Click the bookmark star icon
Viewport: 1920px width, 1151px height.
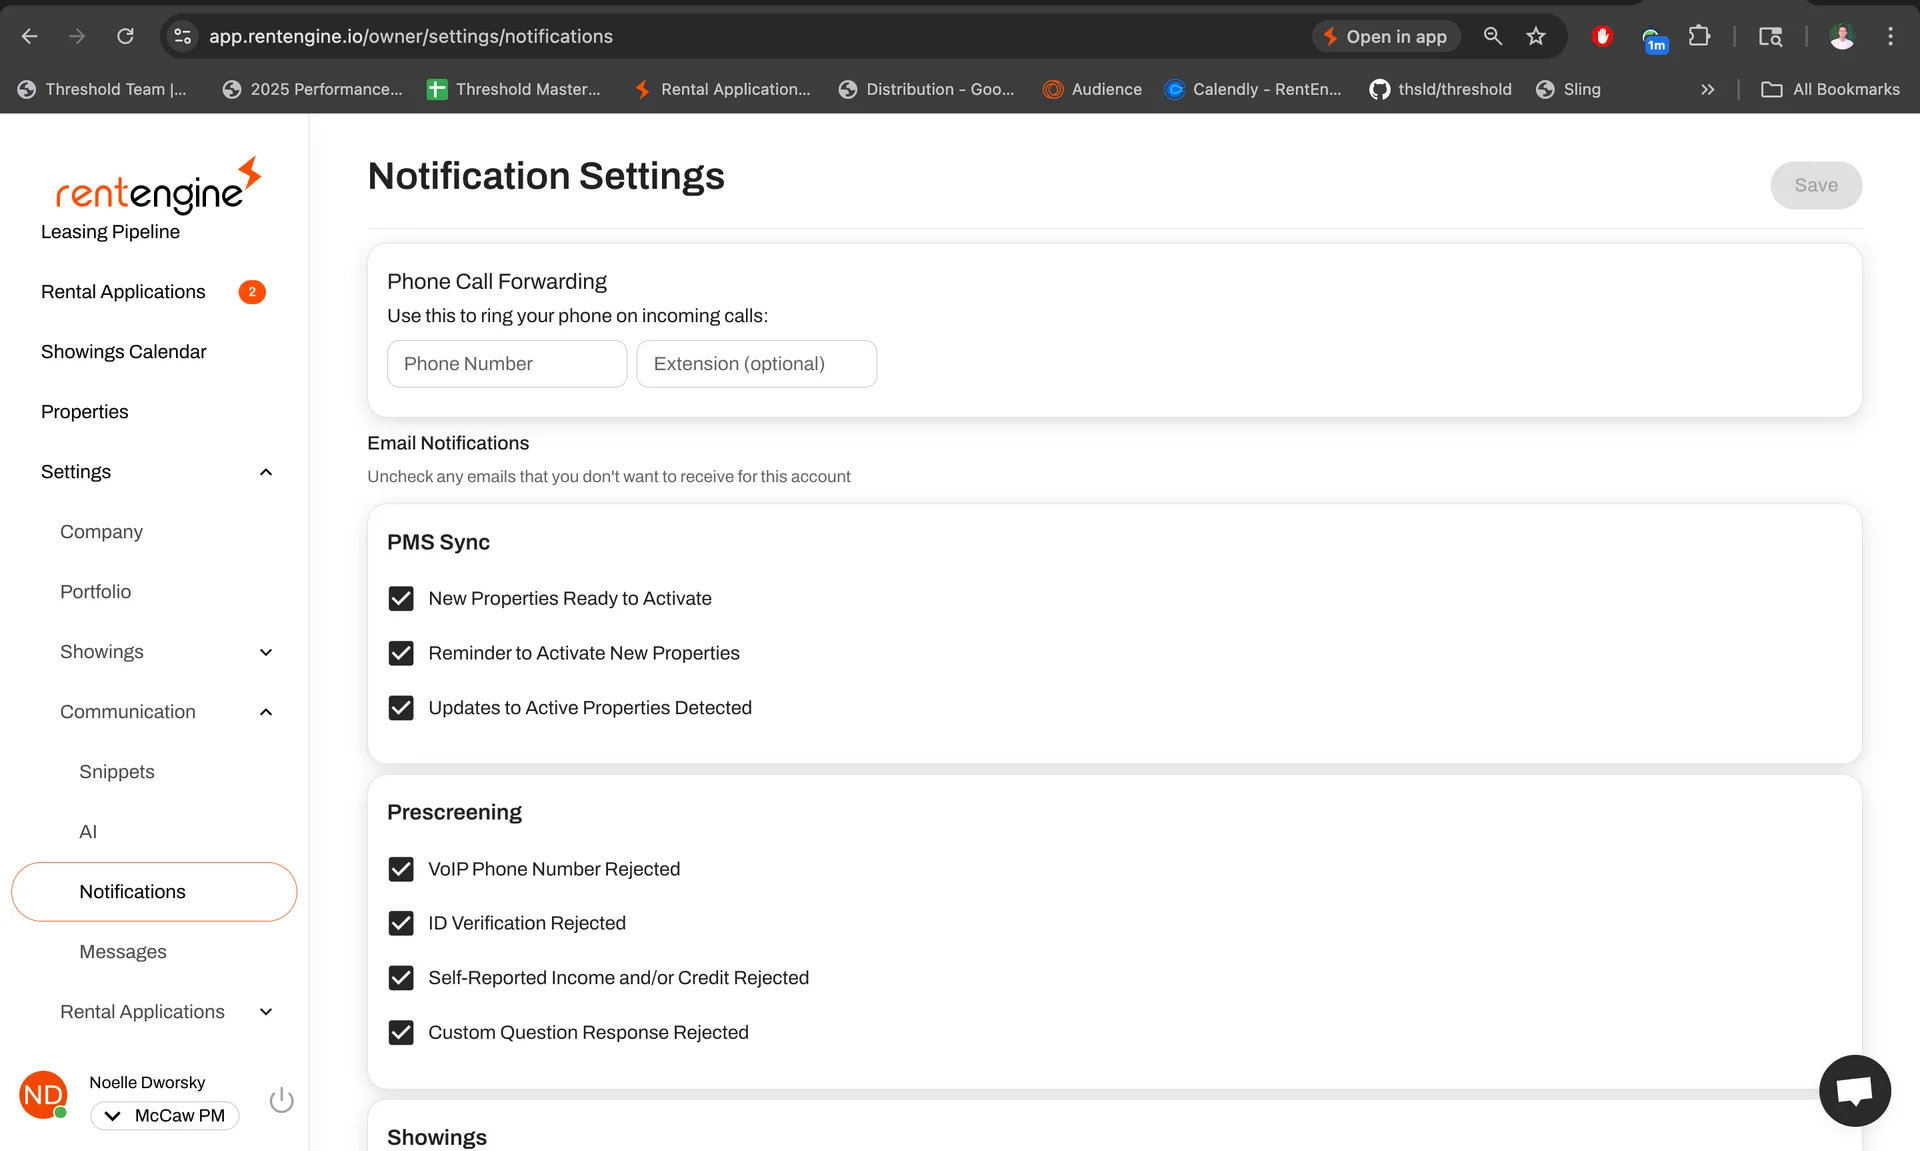tap(1537, 36)
